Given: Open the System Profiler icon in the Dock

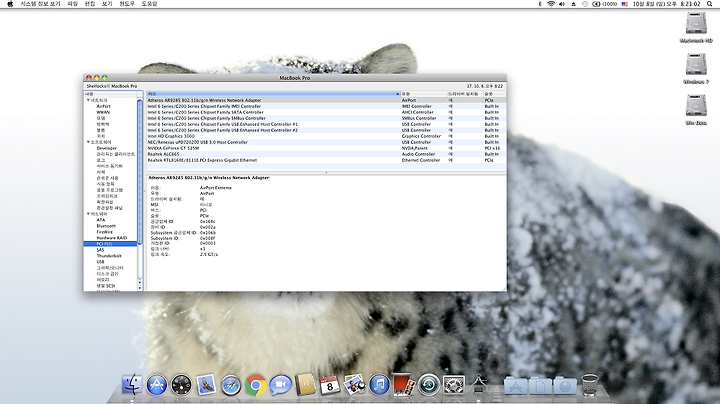Looking at the screenshot, I should (478, 385).
